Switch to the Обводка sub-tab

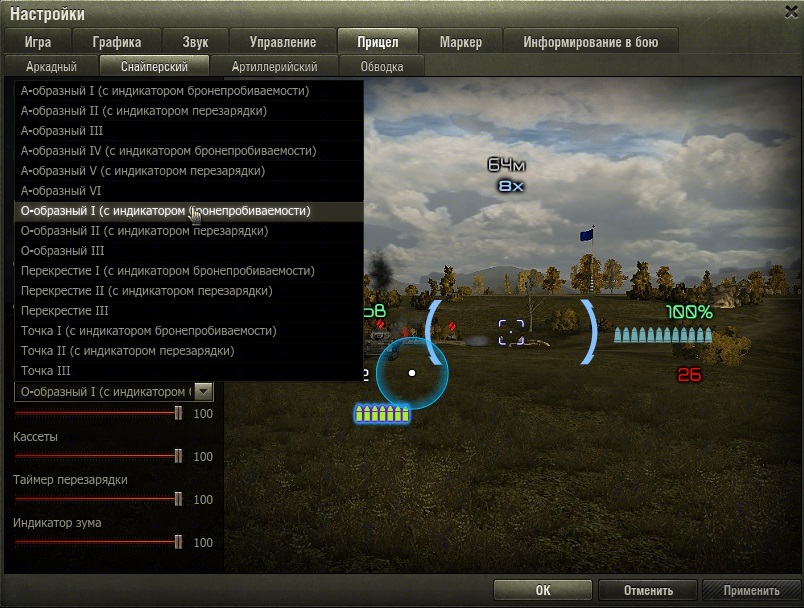(382, 66)
